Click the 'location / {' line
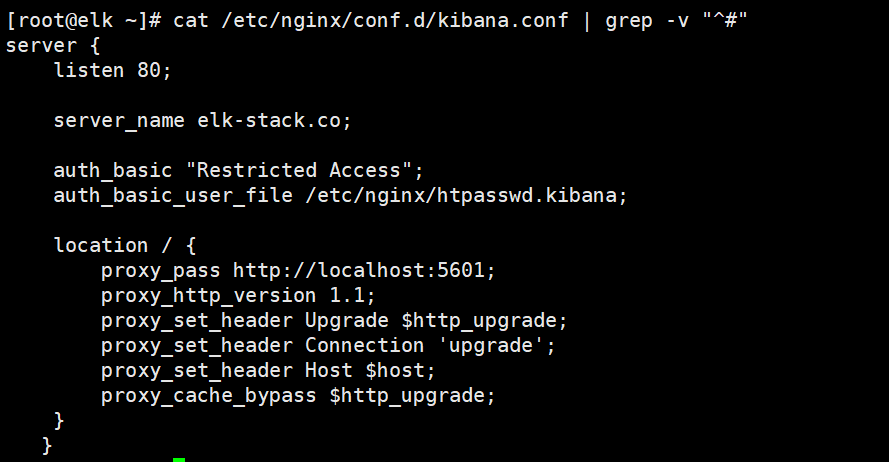The image size is (889, 462). (x=125, y=245)
